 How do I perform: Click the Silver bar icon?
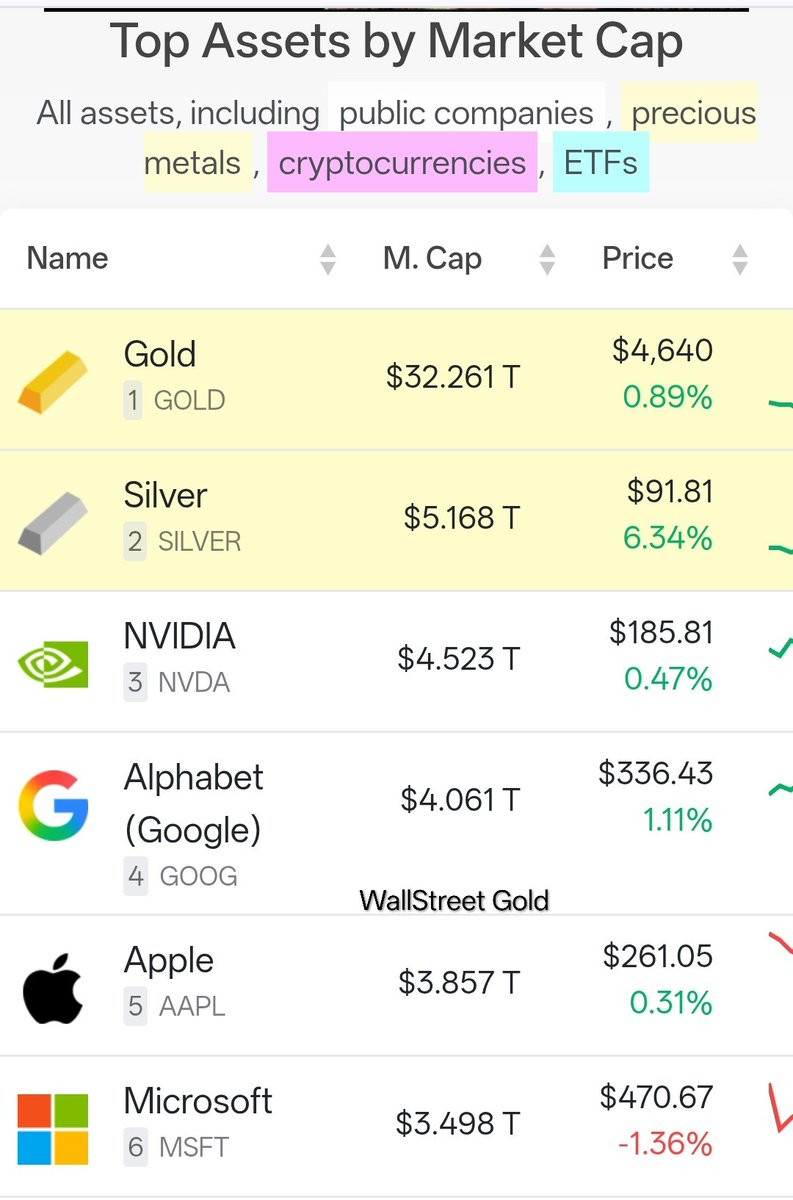point(53,523)
